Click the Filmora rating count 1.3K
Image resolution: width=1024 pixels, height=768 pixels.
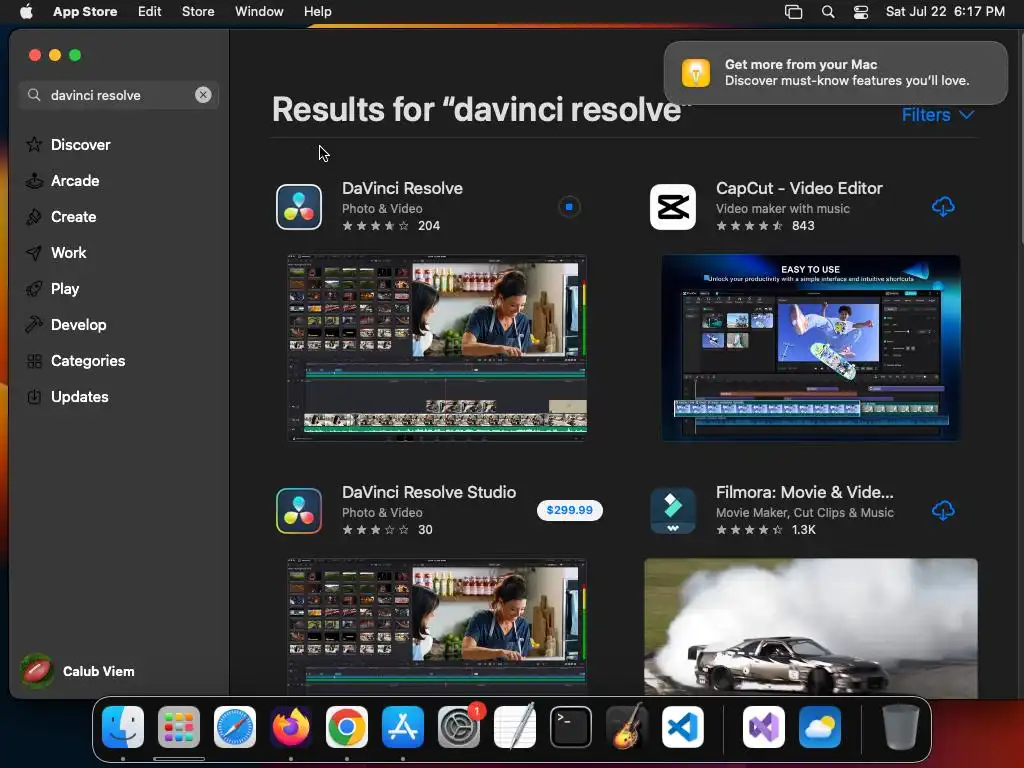point(803,530)
